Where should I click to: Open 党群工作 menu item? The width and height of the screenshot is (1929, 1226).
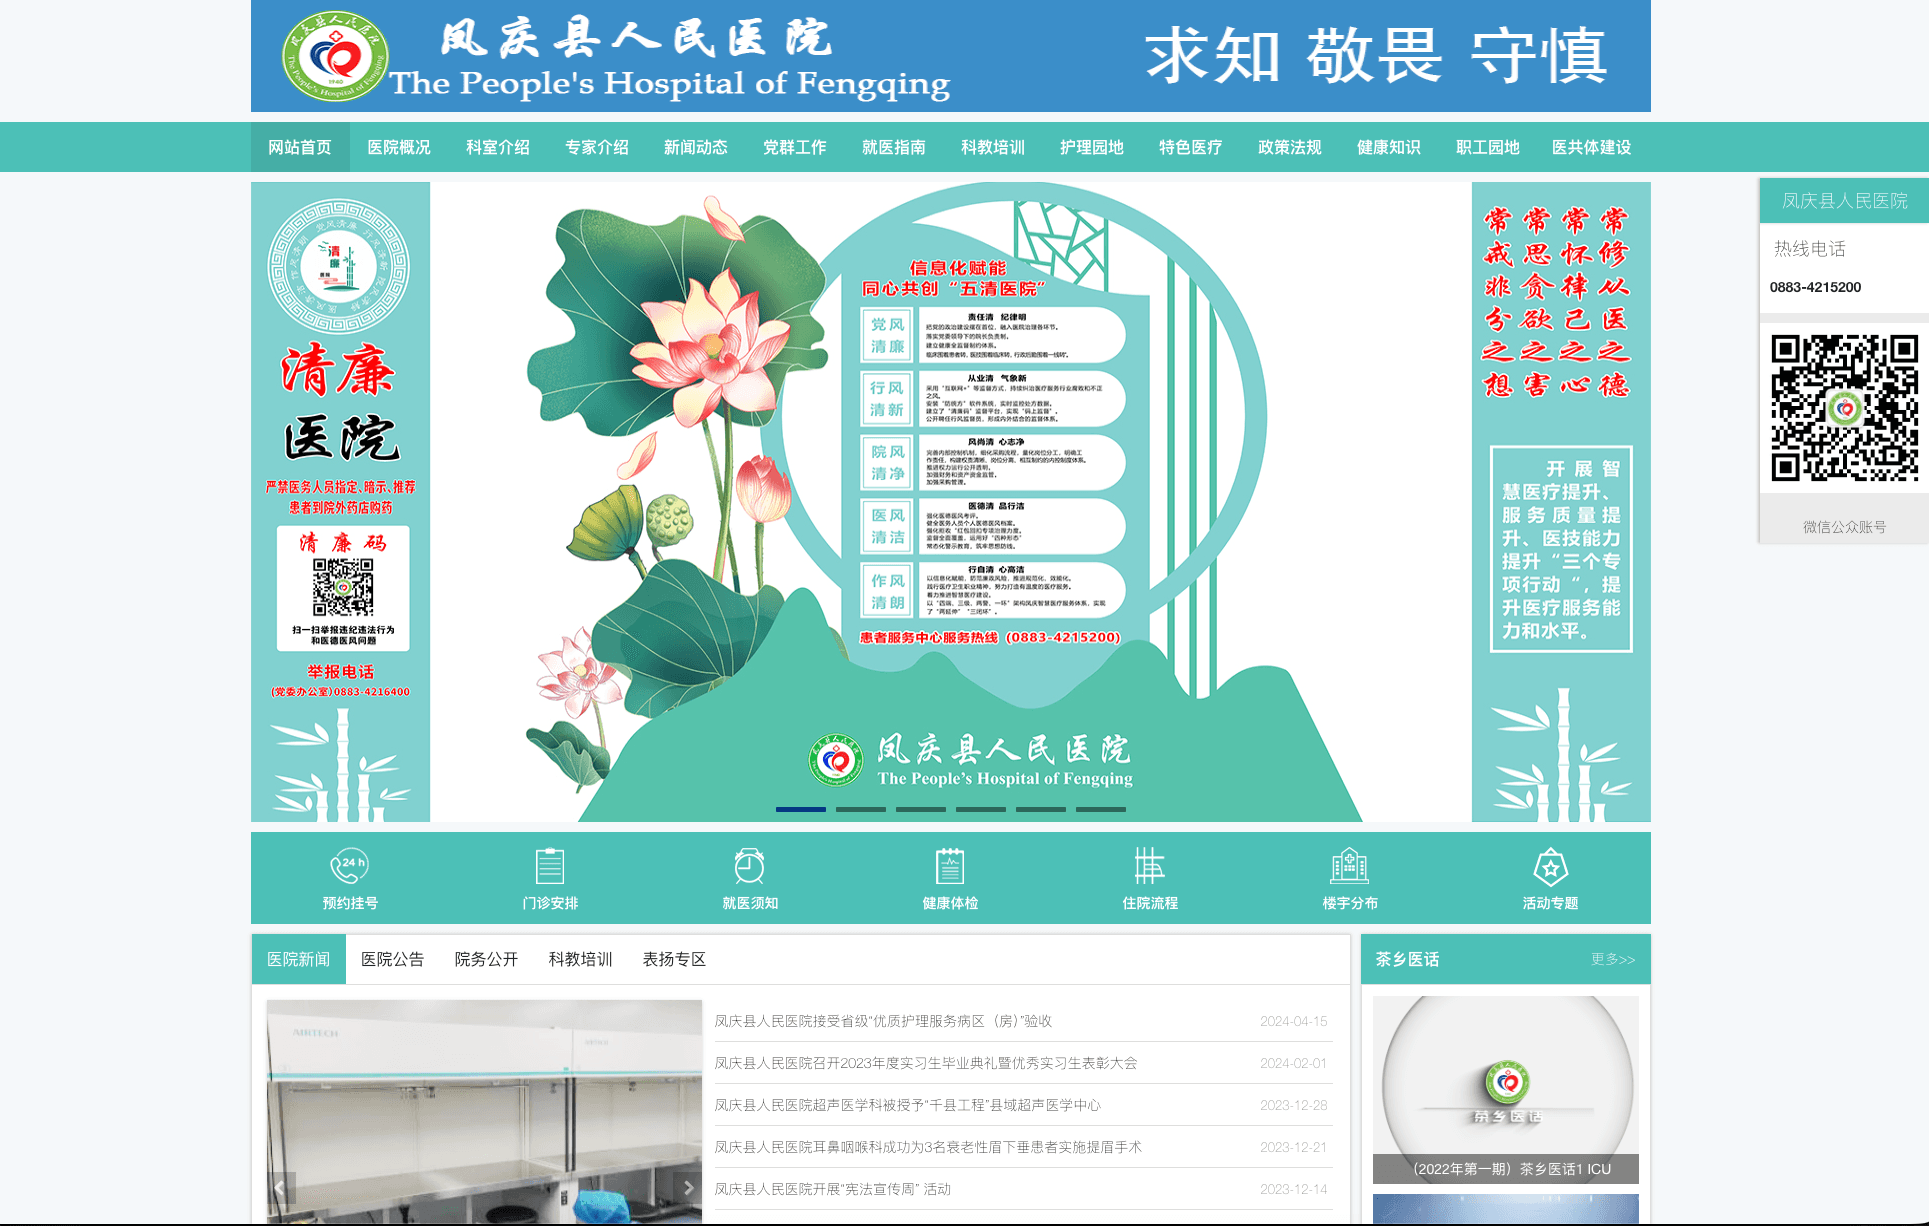tap(795, 147)
